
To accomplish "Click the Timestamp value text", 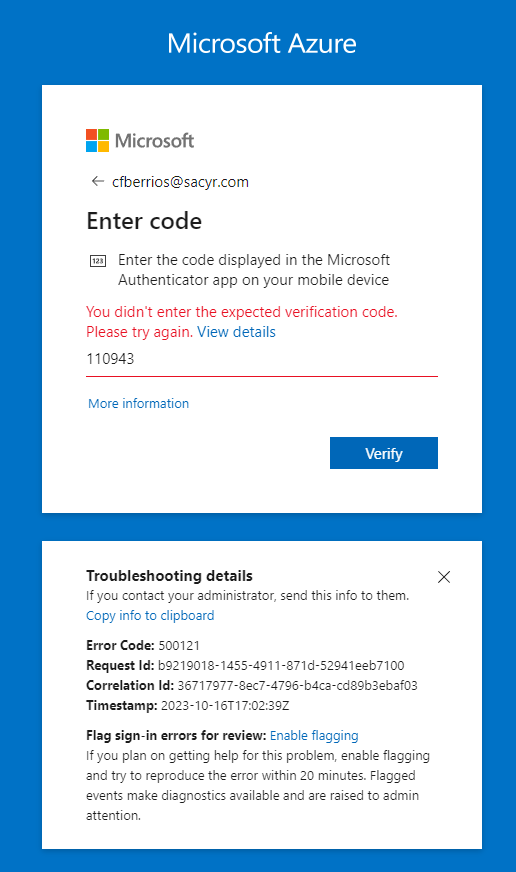I will coord(225,706).
